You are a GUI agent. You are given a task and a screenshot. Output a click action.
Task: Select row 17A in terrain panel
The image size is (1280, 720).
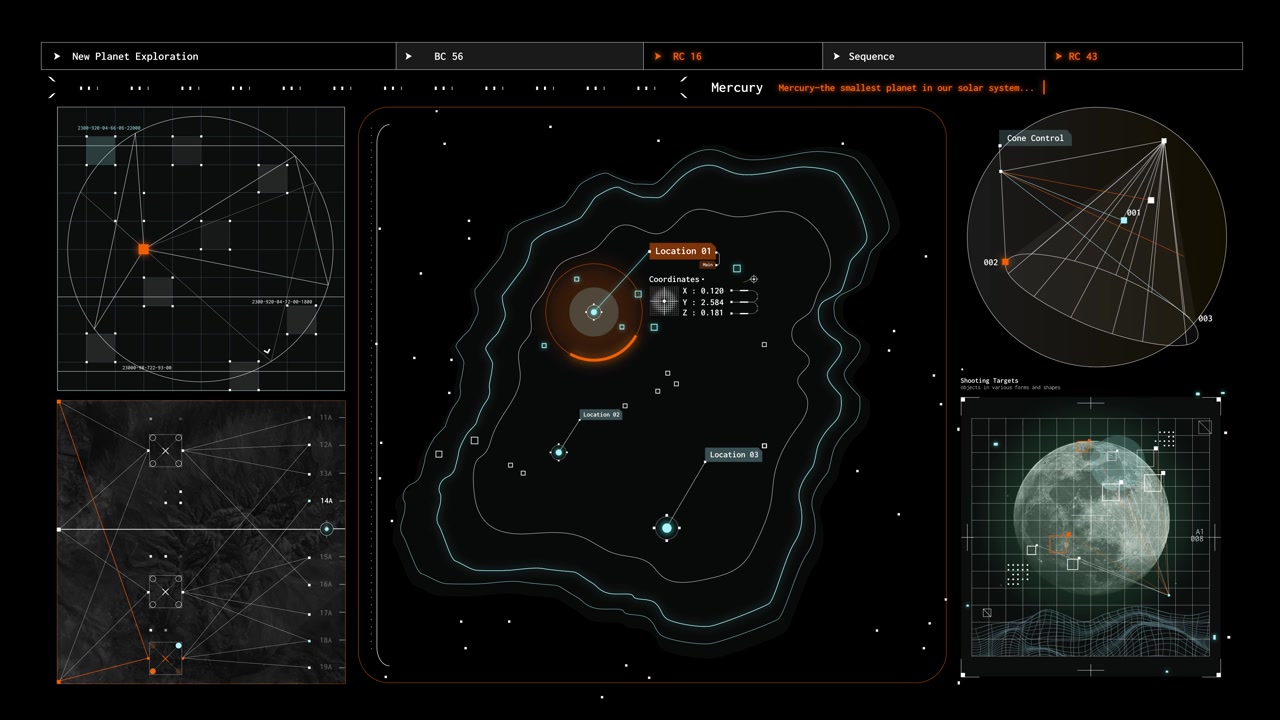tap(326, 613)
